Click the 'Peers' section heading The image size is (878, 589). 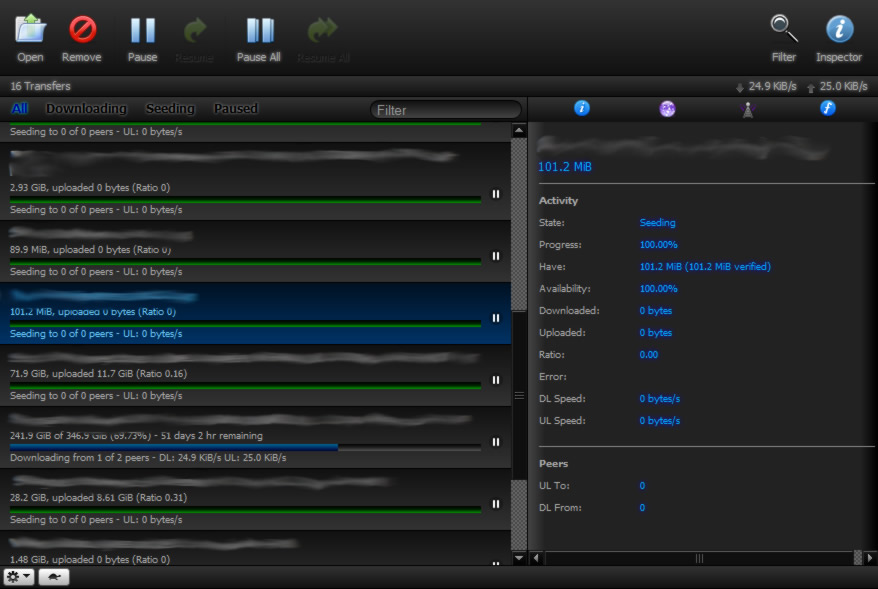tap(553, 464)
